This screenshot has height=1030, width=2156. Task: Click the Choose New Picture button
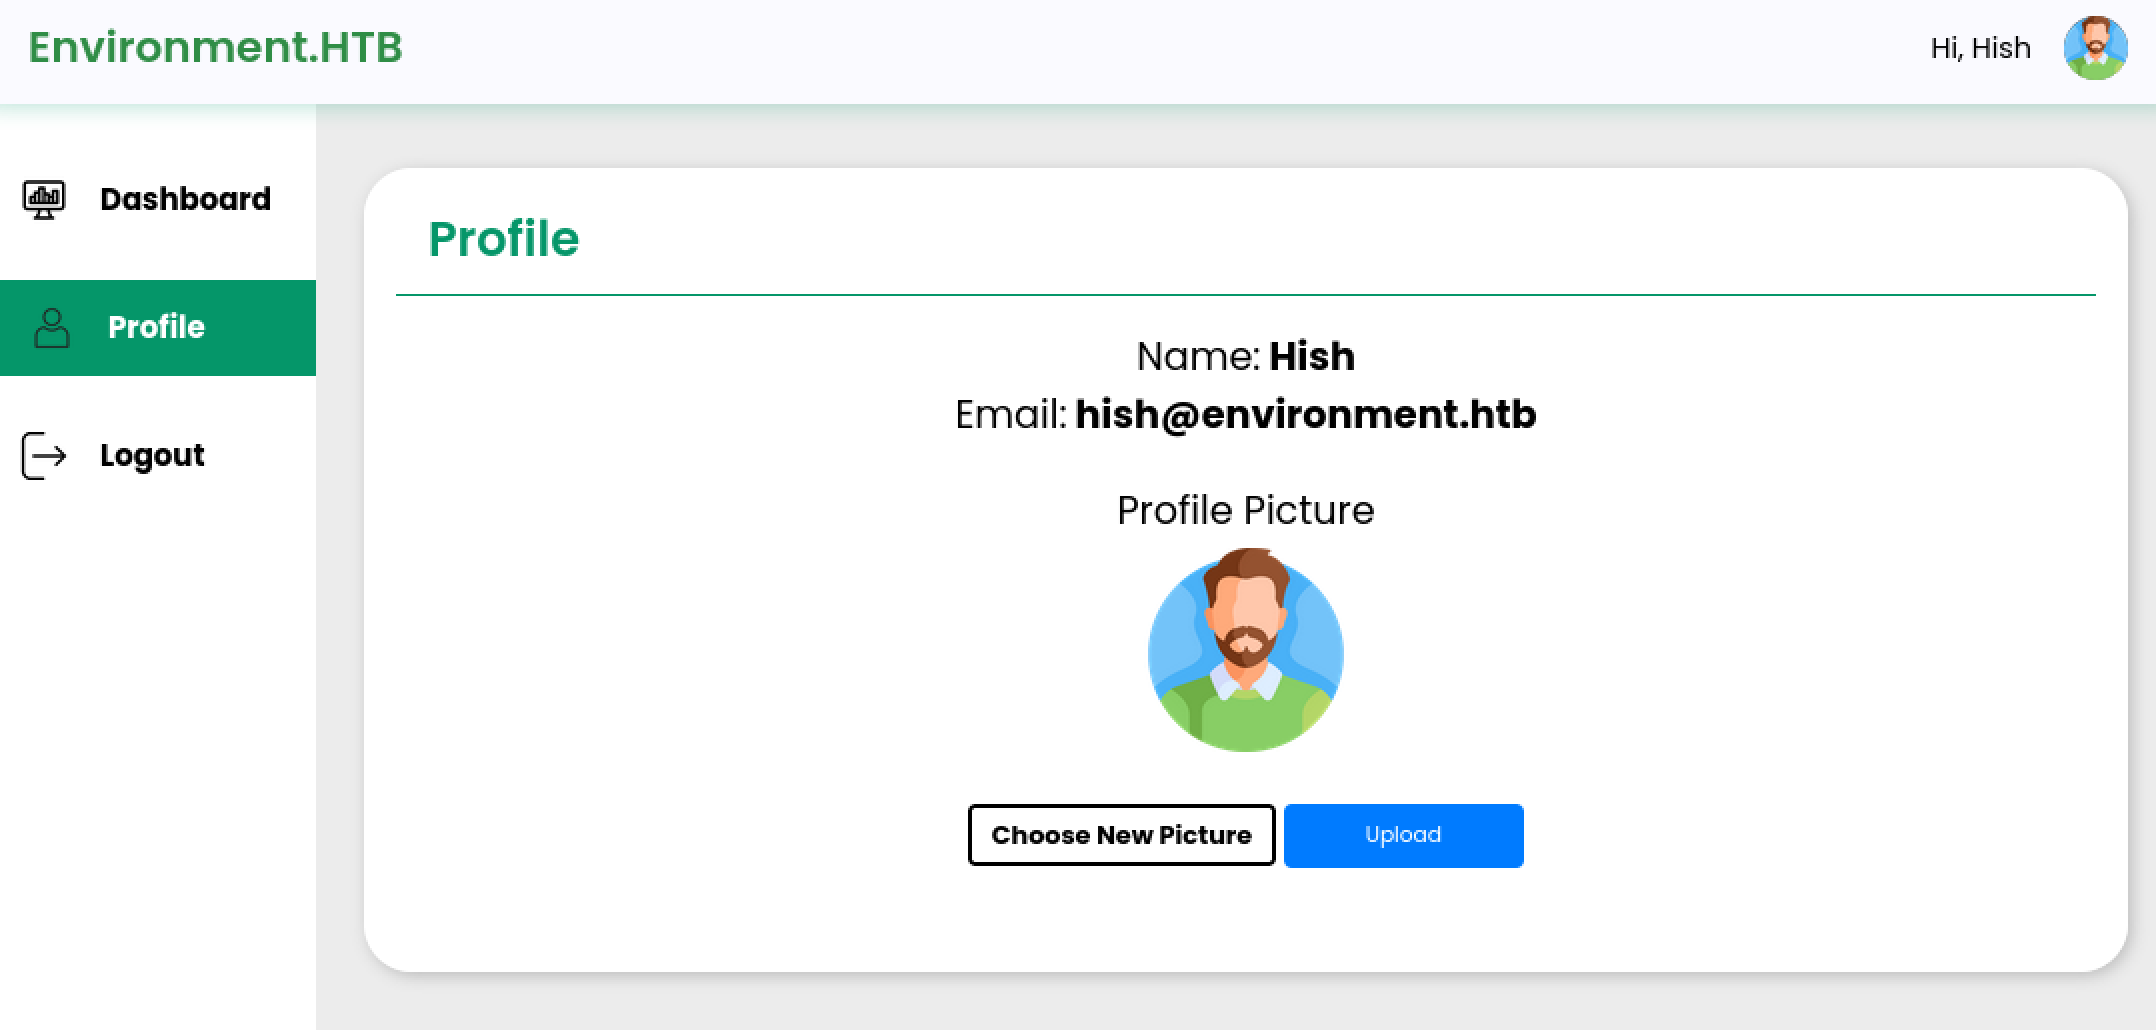1121,835
